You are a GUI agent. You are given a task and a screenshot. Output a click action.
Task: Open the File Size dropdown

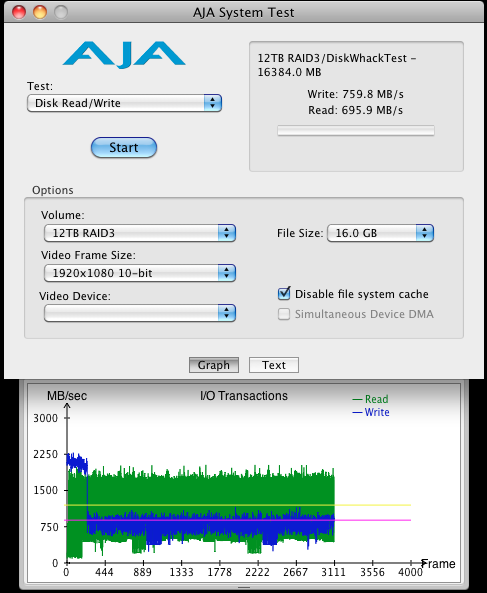(380, 233)
